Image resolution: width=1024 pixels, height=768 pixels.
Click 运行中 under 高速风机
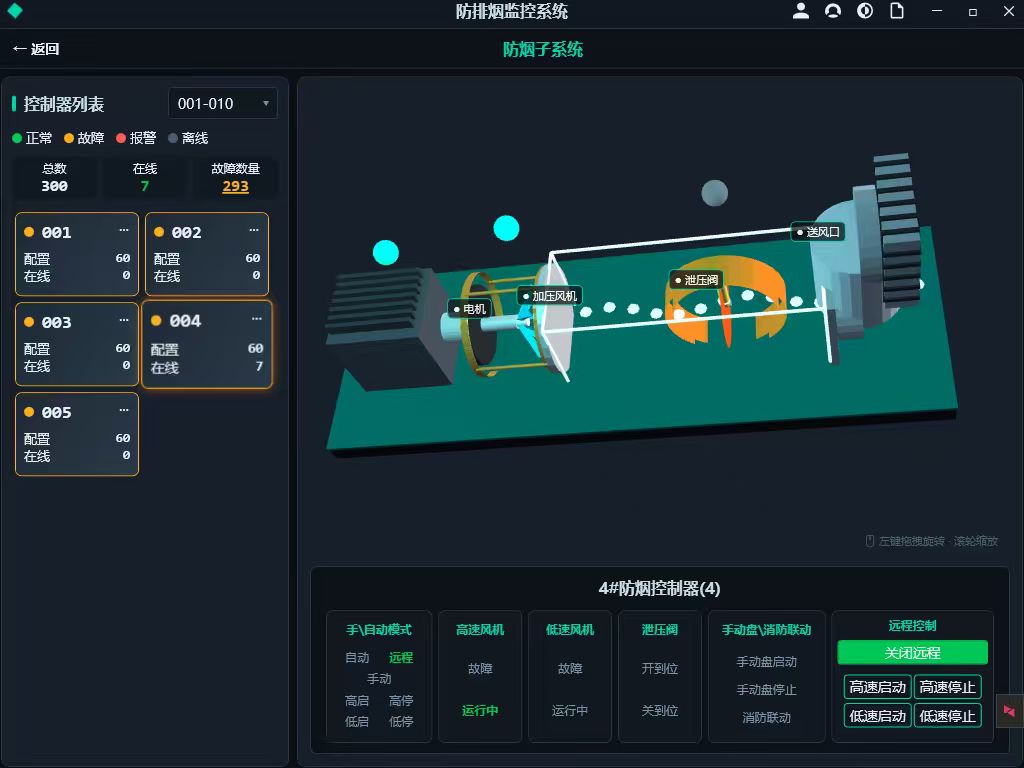click(x=480, y=711)
